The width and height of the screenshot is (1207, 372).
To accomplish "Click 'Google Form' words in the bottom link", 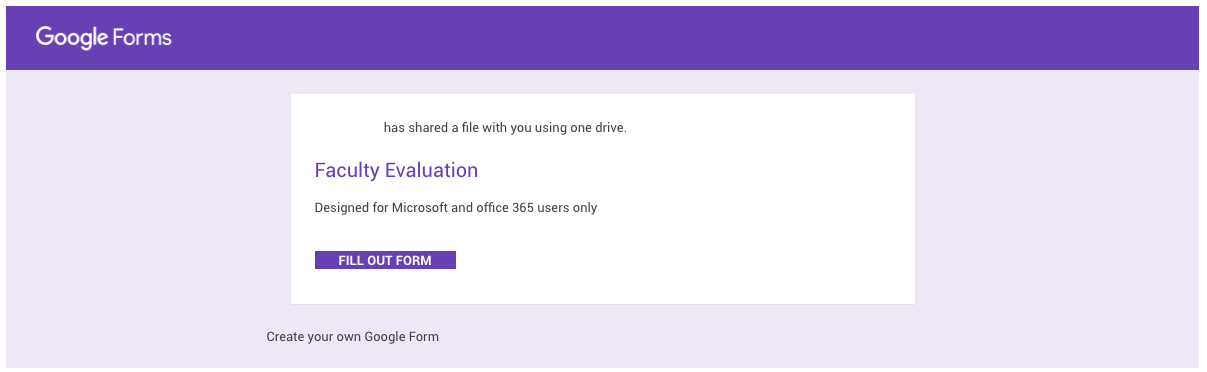I will pos(401,336).
